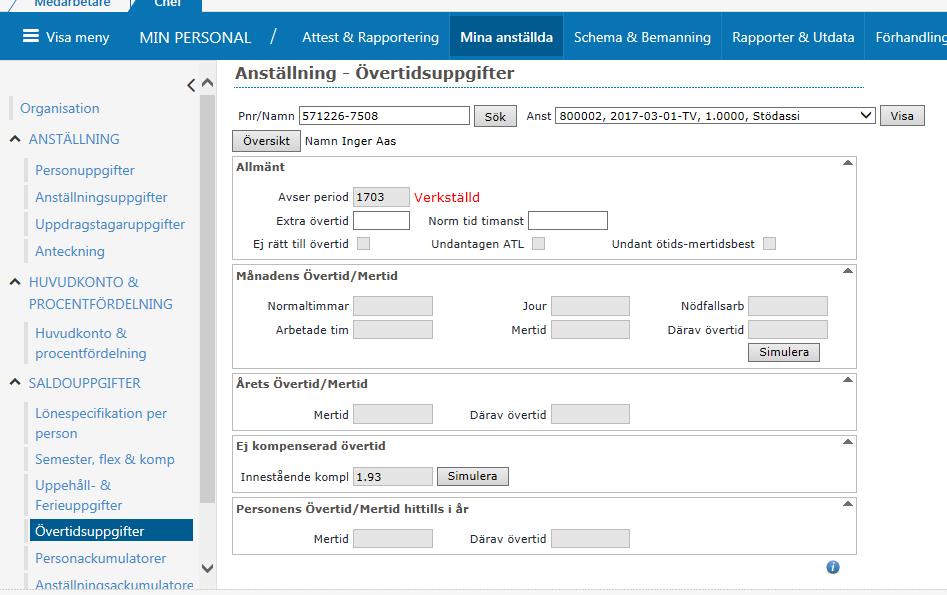Click MIN PERSONAL heading link
The width and height of the screenshot is (947, 595).
tap(195, 37)
